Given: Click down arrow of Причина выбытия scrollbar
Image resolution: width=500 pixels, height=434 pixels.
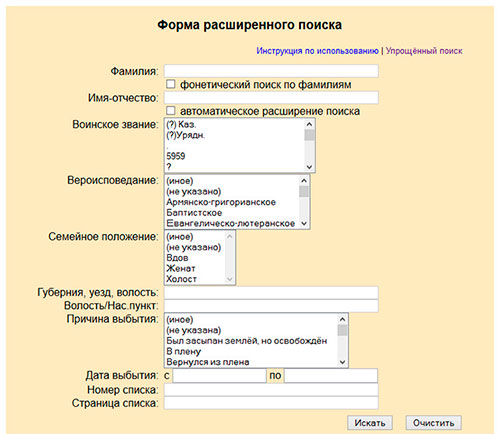Looking at the screenshot, I should coord(343,362).
